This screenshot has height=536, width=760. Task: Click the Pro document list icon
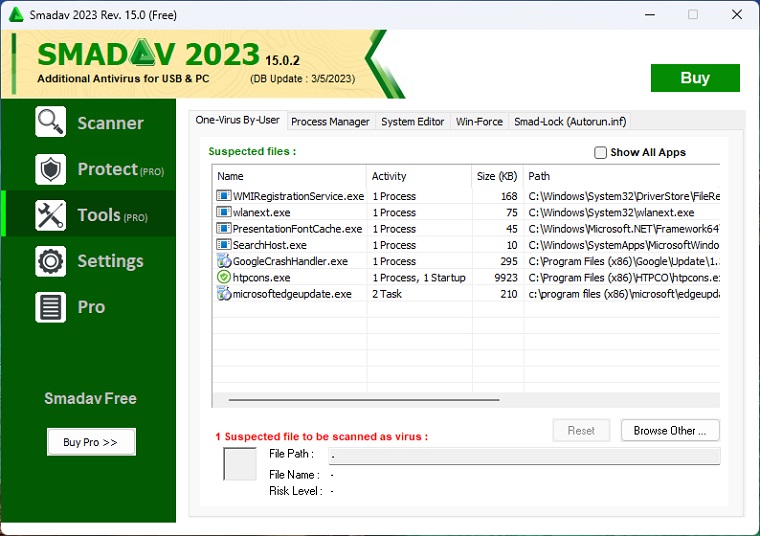pyautogui.click(x=50, y=307)
